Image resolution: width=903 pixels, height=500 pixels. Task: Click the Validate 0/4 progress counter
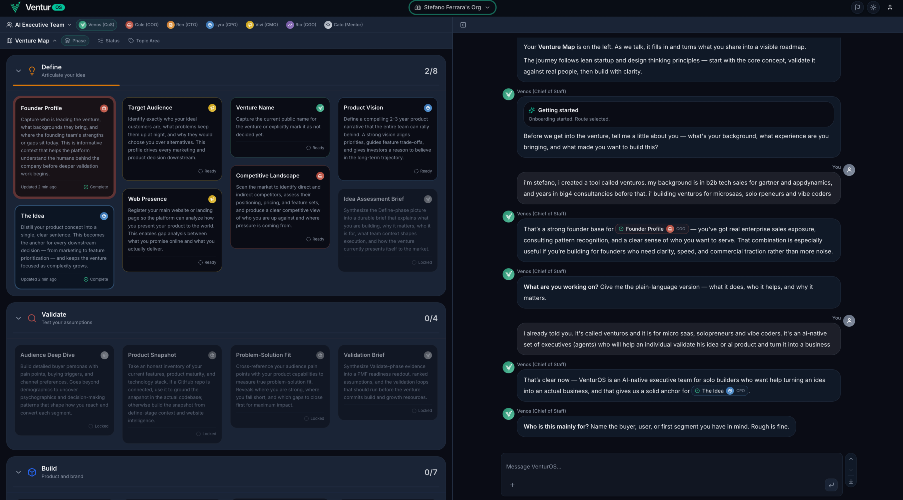pyautogui.click(x=431, y=318)
